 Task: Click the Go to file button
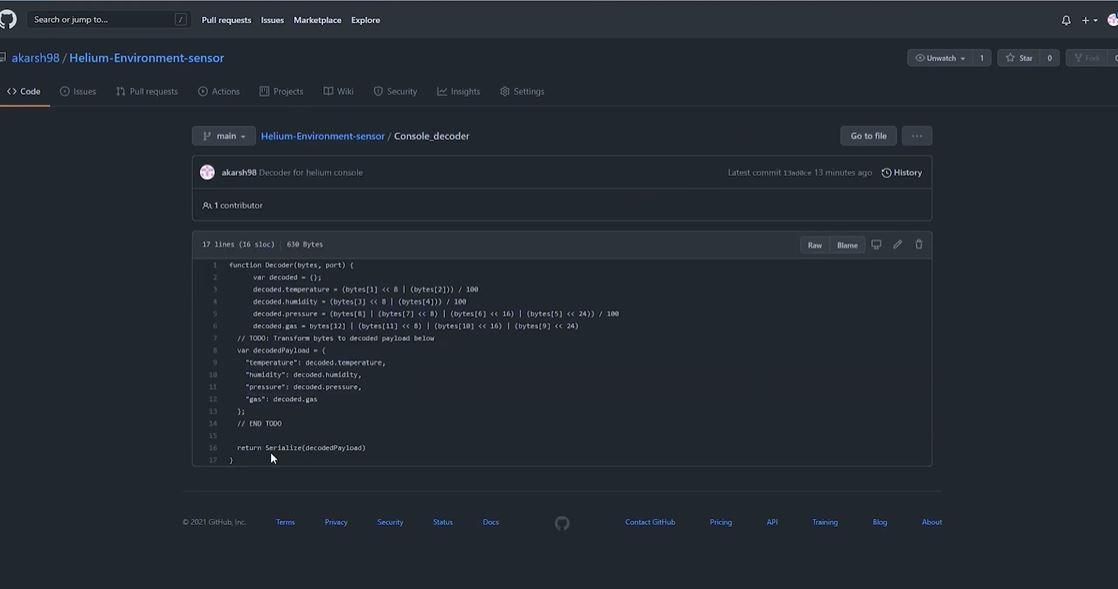(868, 135)
